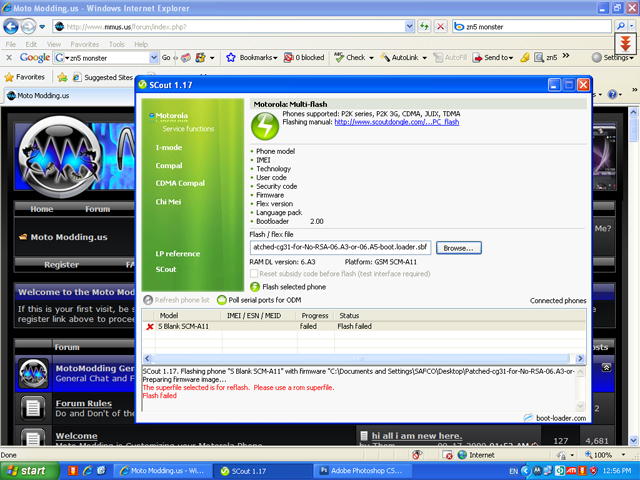Click the Google toolbar Go button
This screenshot has width=640, height=480.
[166, 58]
